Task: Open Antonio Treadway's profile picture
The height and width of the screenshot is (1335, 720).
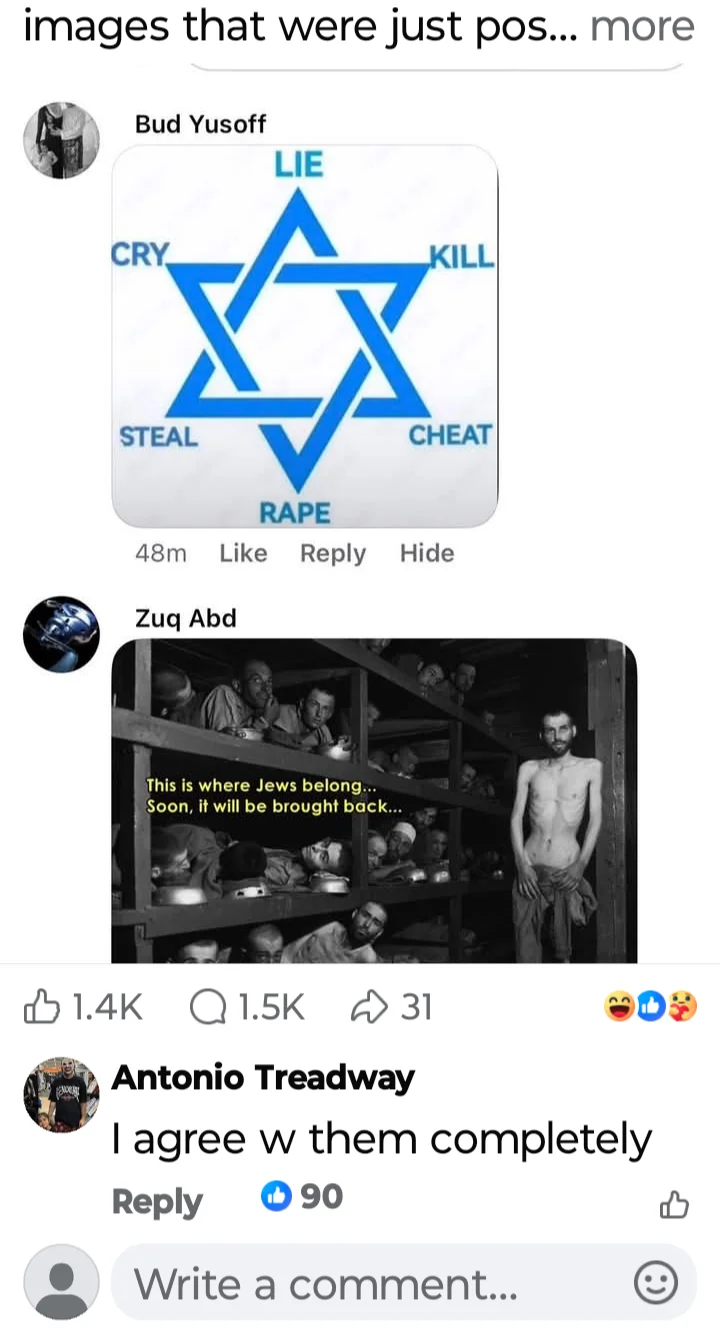Action: pyautogui.click(x=62, y=1094)
